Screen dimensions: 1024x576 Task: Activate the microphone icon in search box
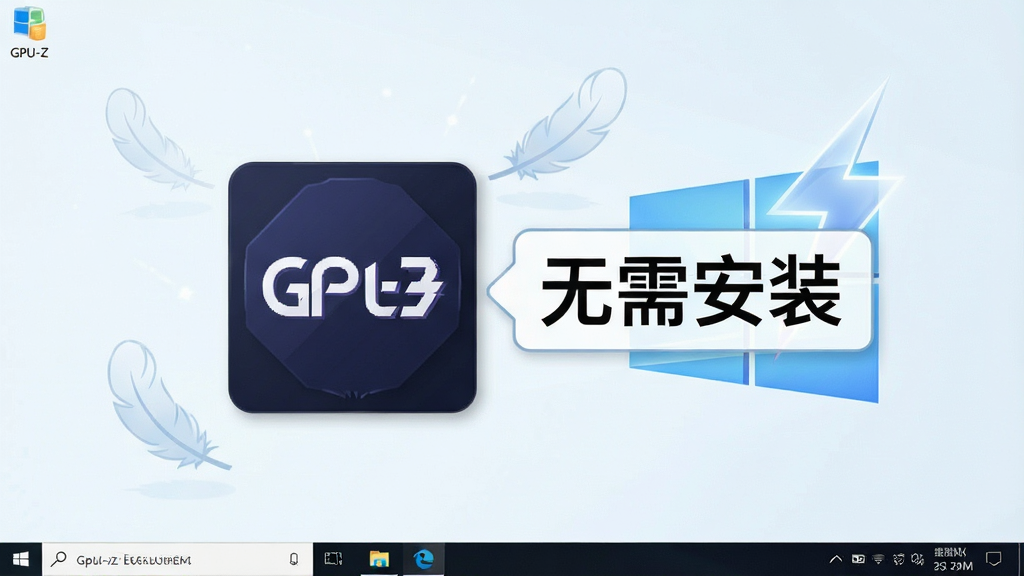[x=294, y=560]
